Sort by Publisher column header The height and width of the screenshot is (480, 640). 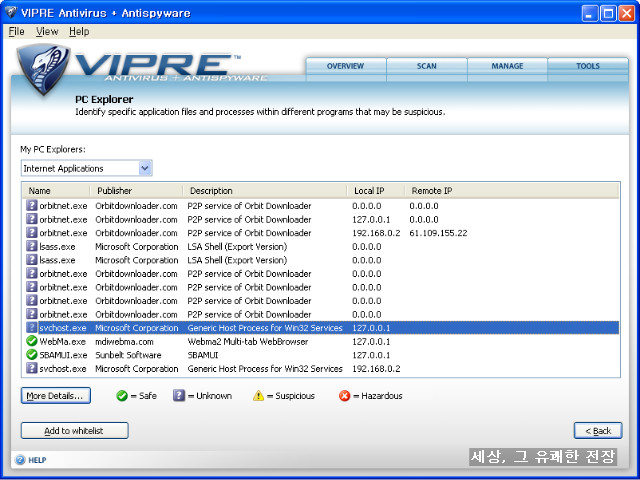(x=136, y=191)
